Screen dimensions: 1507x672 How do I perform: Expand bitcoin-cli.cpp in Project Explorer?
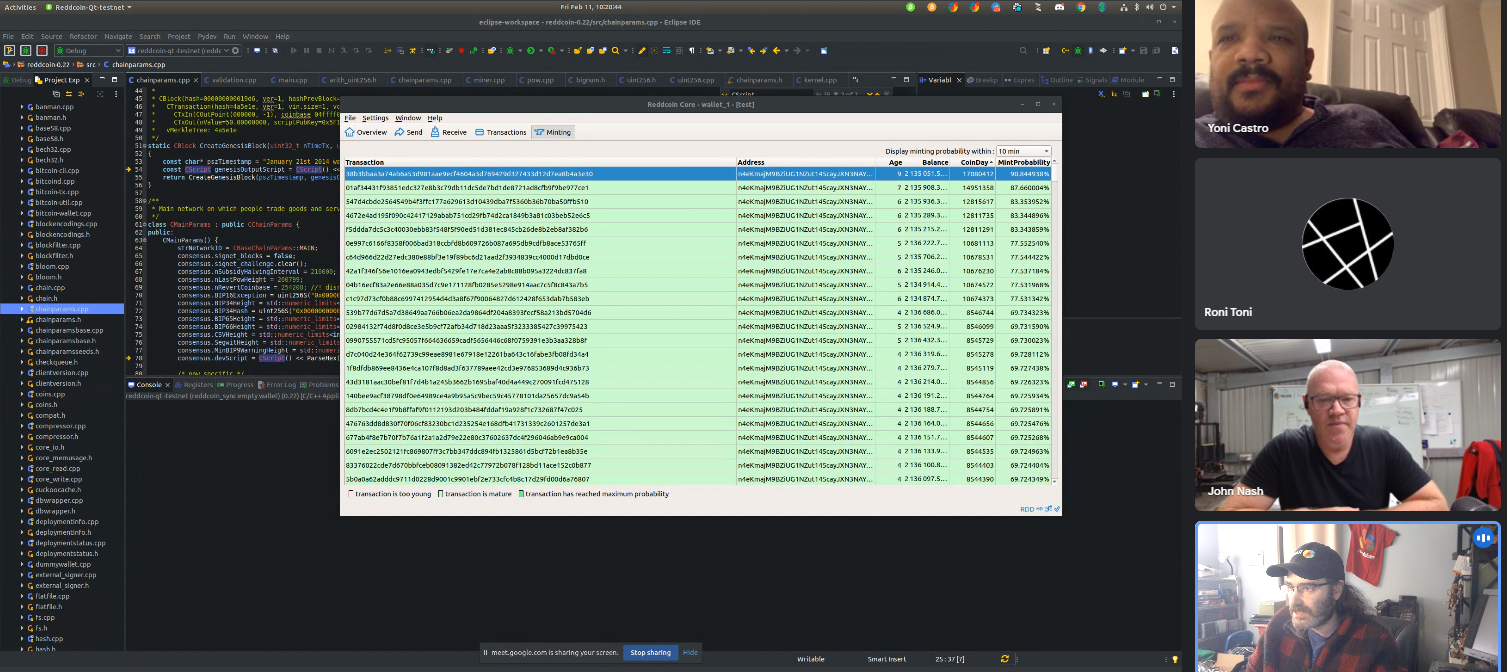coord(22,170)
